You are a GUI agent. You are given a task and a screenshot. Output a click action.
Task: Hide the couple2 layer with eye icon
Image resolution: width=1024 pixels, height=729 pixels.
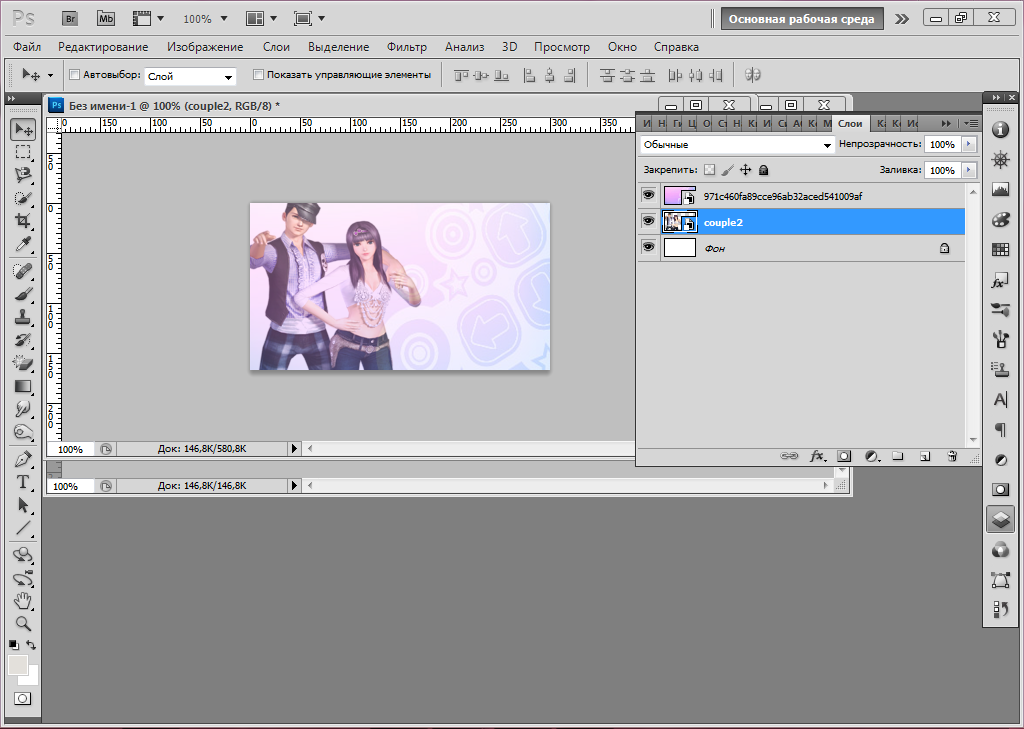648,221
